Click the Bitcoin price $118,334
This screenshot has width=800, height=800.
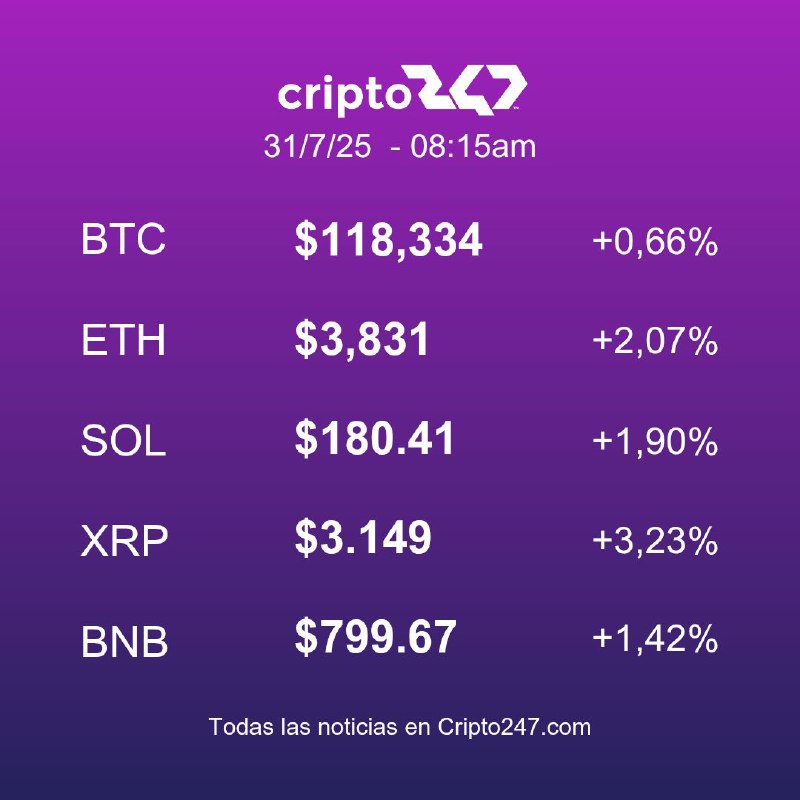pyautogui.click(x=389, y=240)
